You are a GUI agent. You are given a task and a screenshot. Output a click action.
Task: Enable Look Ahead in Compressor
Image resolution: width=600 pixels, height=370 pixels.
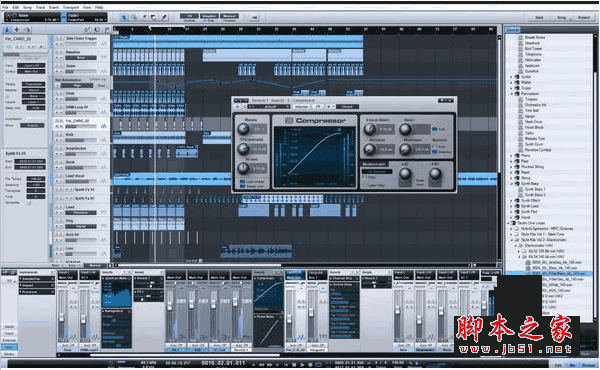coord(242,181)
